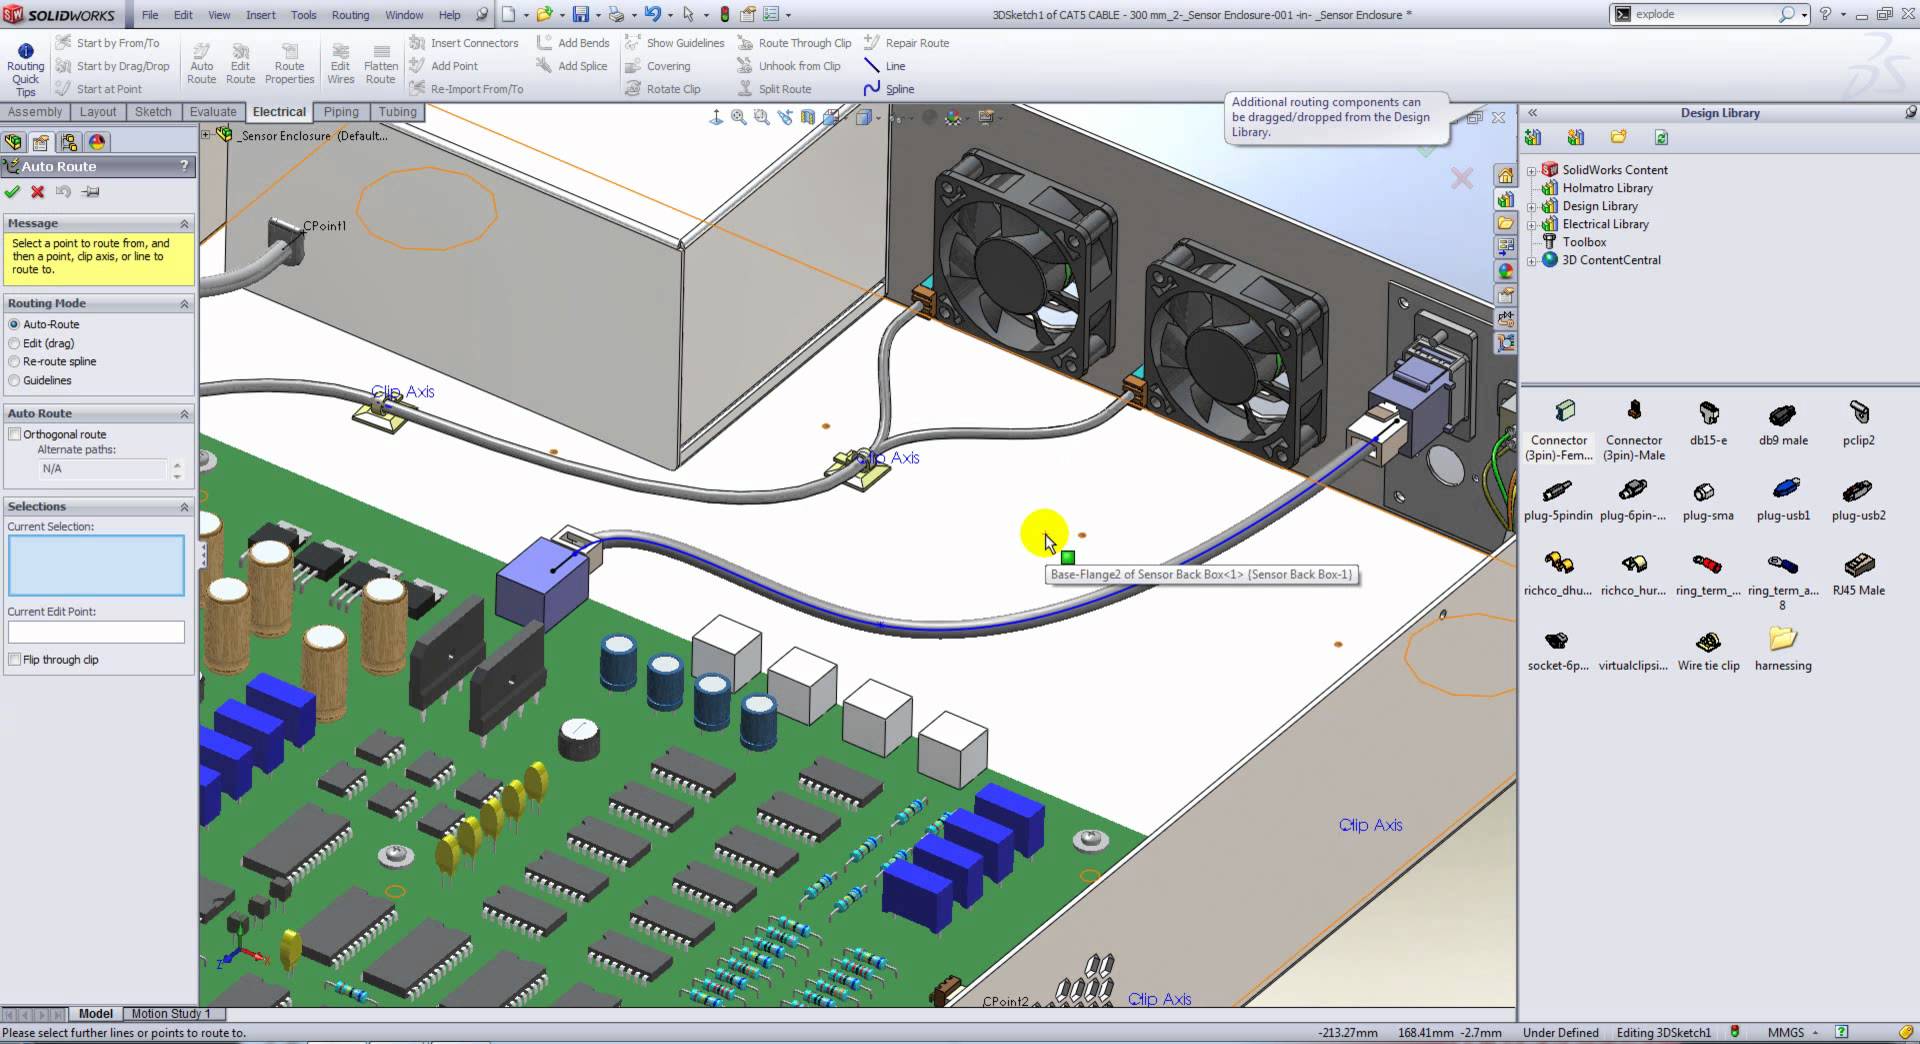The image size is (1920, 1044).
Task: Enable the Orthogonal route checkbox
Action: [15, 434]
